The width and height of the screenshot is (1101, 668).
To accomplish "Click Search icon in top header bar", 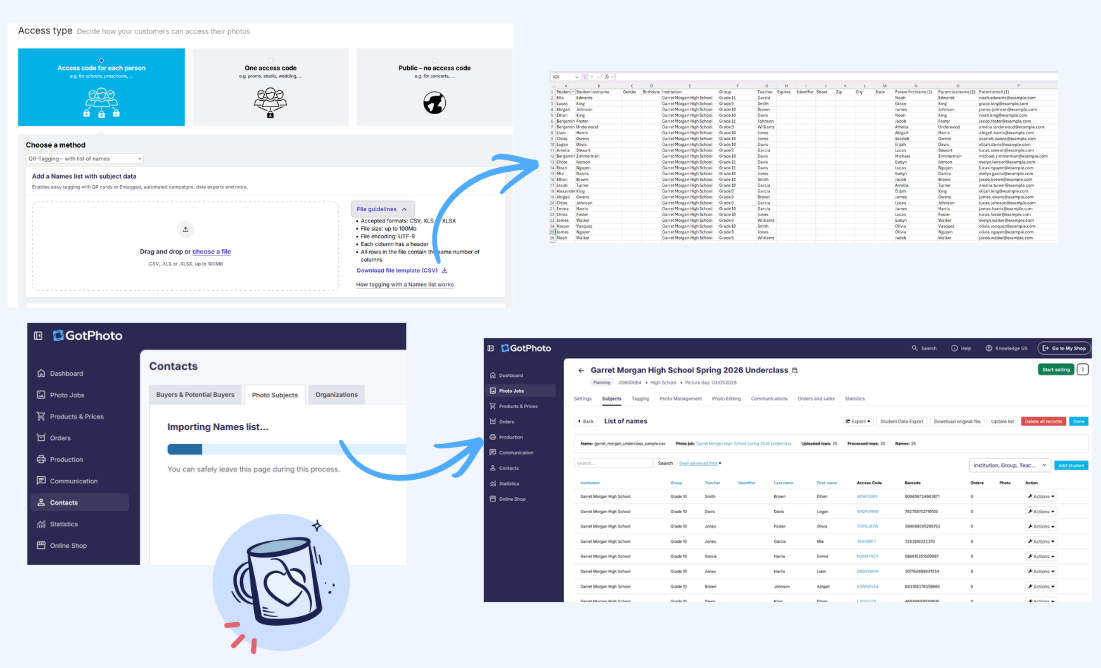I will (x=914, y=348).
